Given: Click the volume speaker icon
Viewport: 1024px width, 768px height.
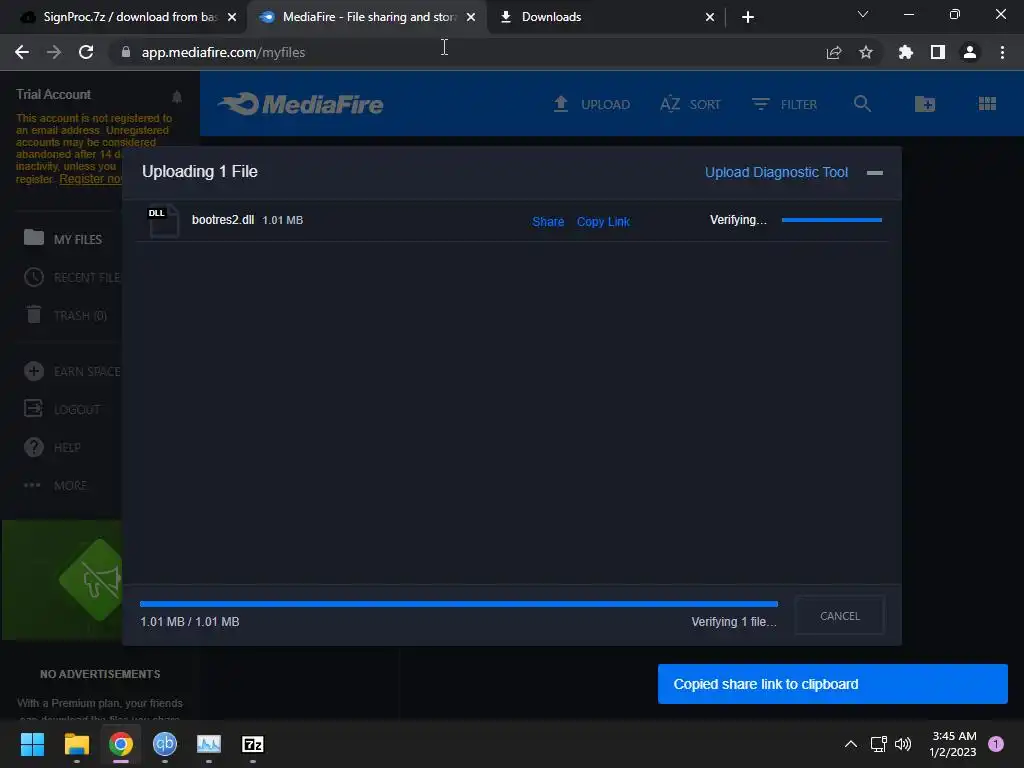Looking at the screenshot, I should (x=903, y=744).
